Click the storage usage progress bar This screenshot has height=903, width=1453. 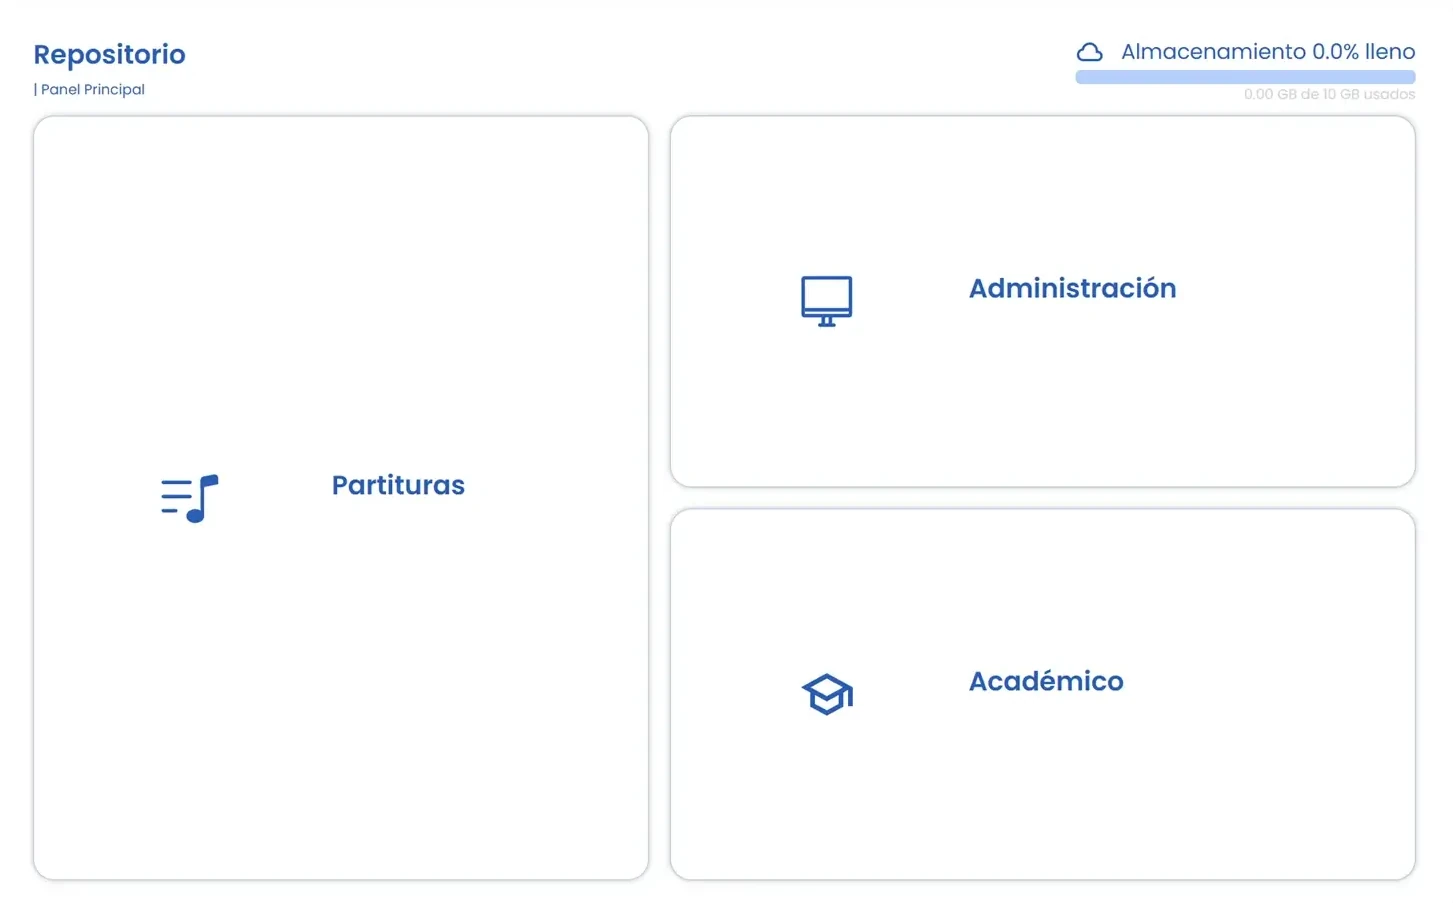click(x=1244, y=77)
